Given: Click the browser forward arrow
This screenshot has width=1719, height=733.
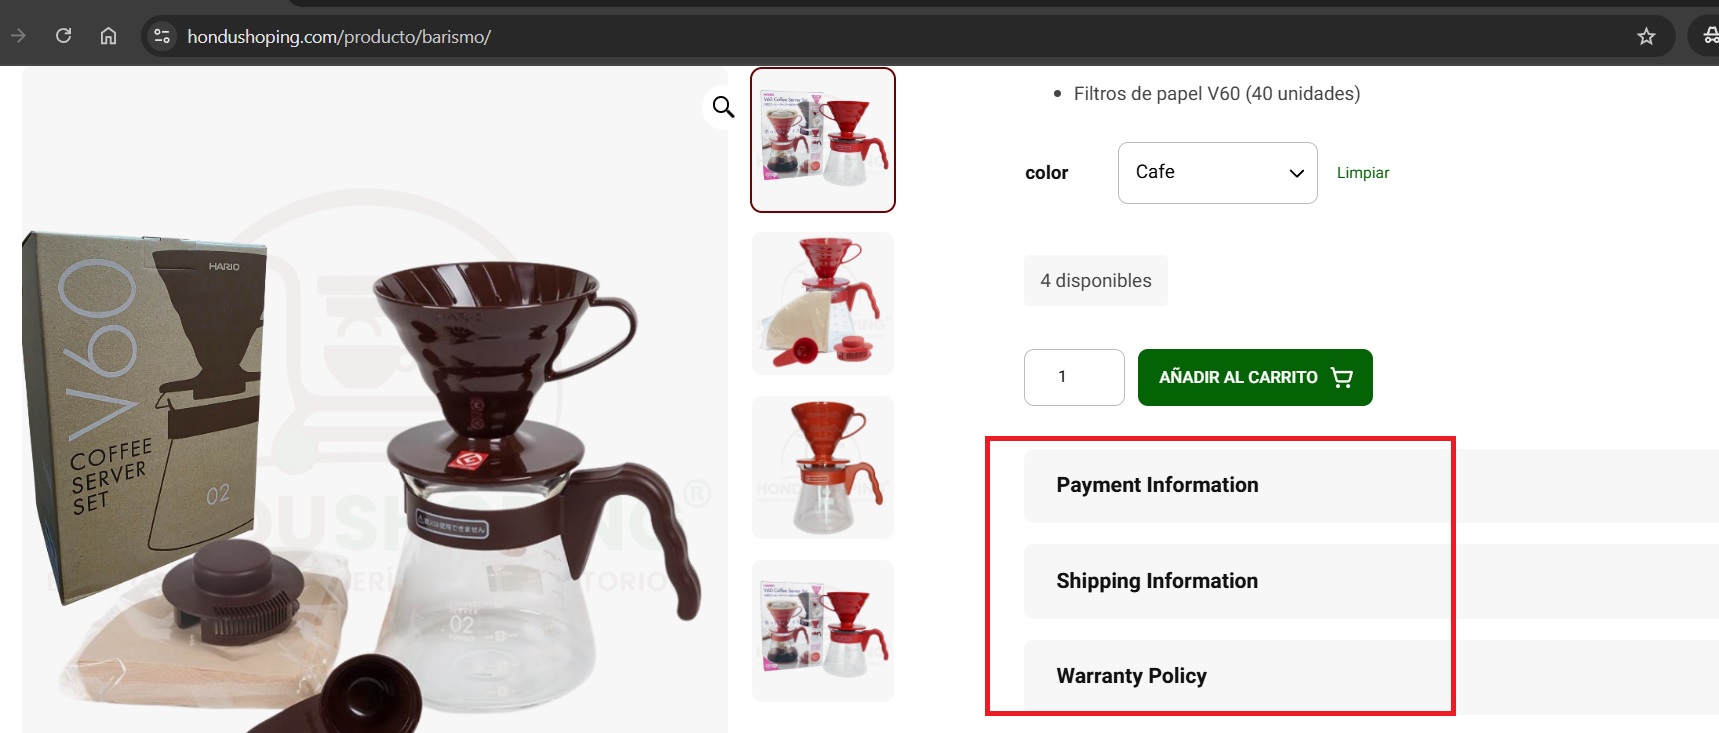Looking at the screenshot, I should pyautogui.click(x=18, y=36).
